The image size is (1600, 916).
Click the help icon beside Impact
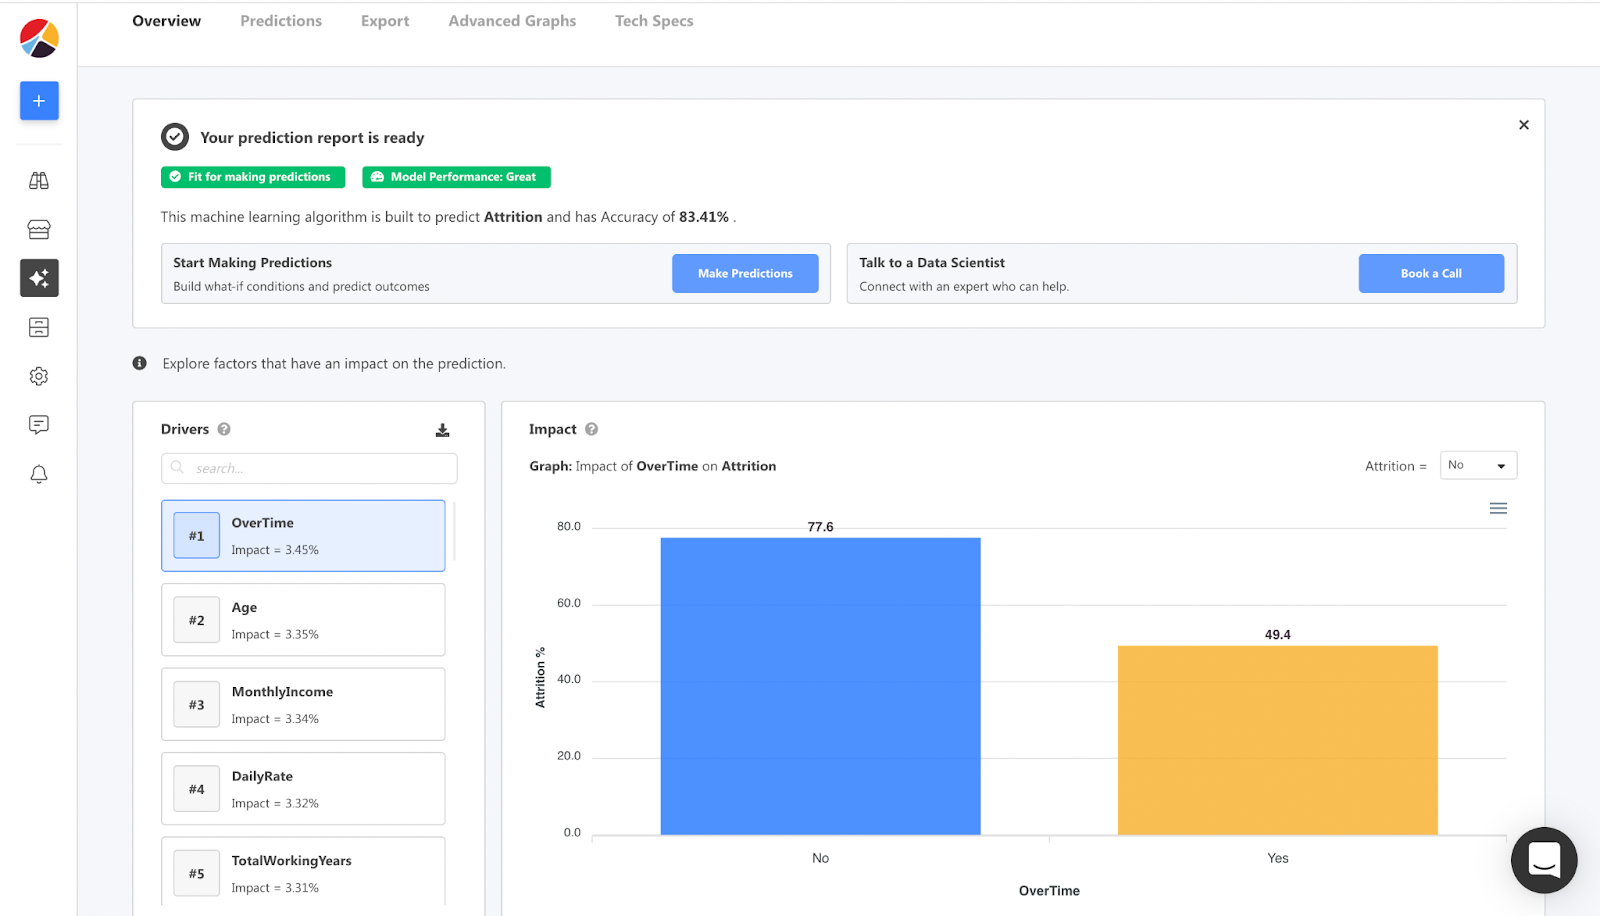591,429
